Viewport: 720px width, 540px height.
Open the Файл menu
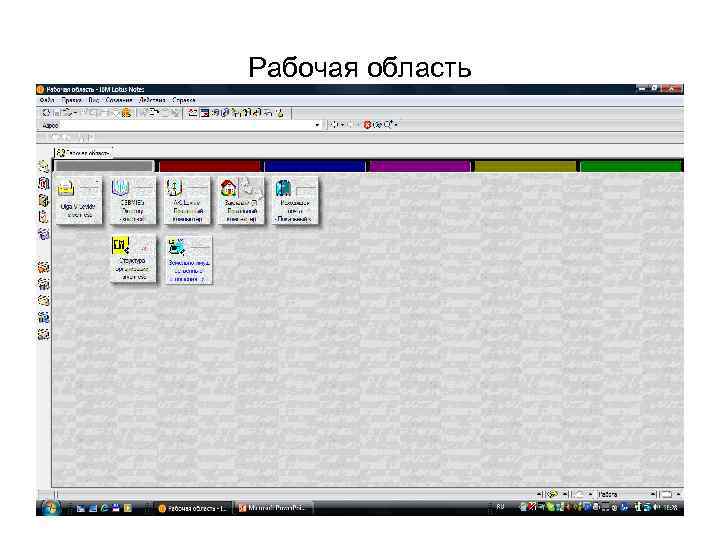pos(47,100)
